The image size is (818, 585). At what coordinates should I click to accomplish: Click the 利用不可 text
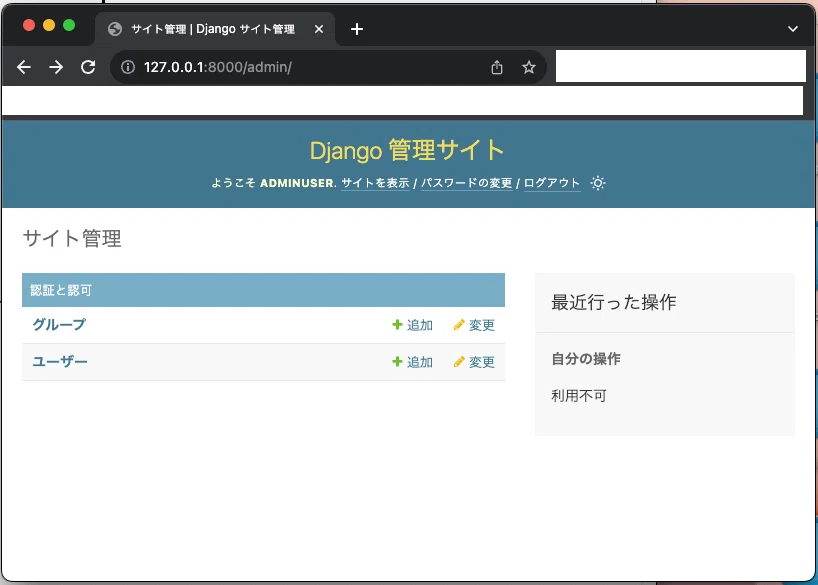pos(579,396)
